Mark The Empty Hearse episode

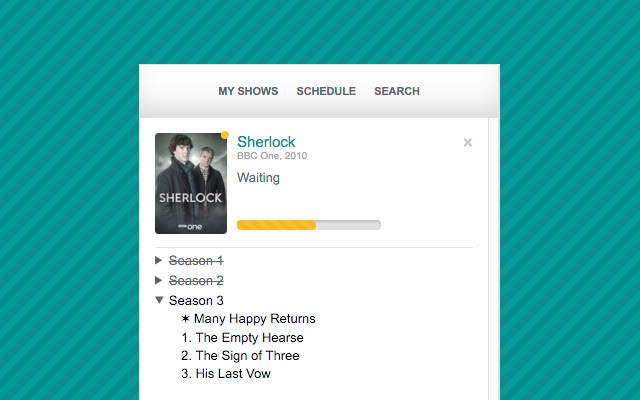[249, 338]
